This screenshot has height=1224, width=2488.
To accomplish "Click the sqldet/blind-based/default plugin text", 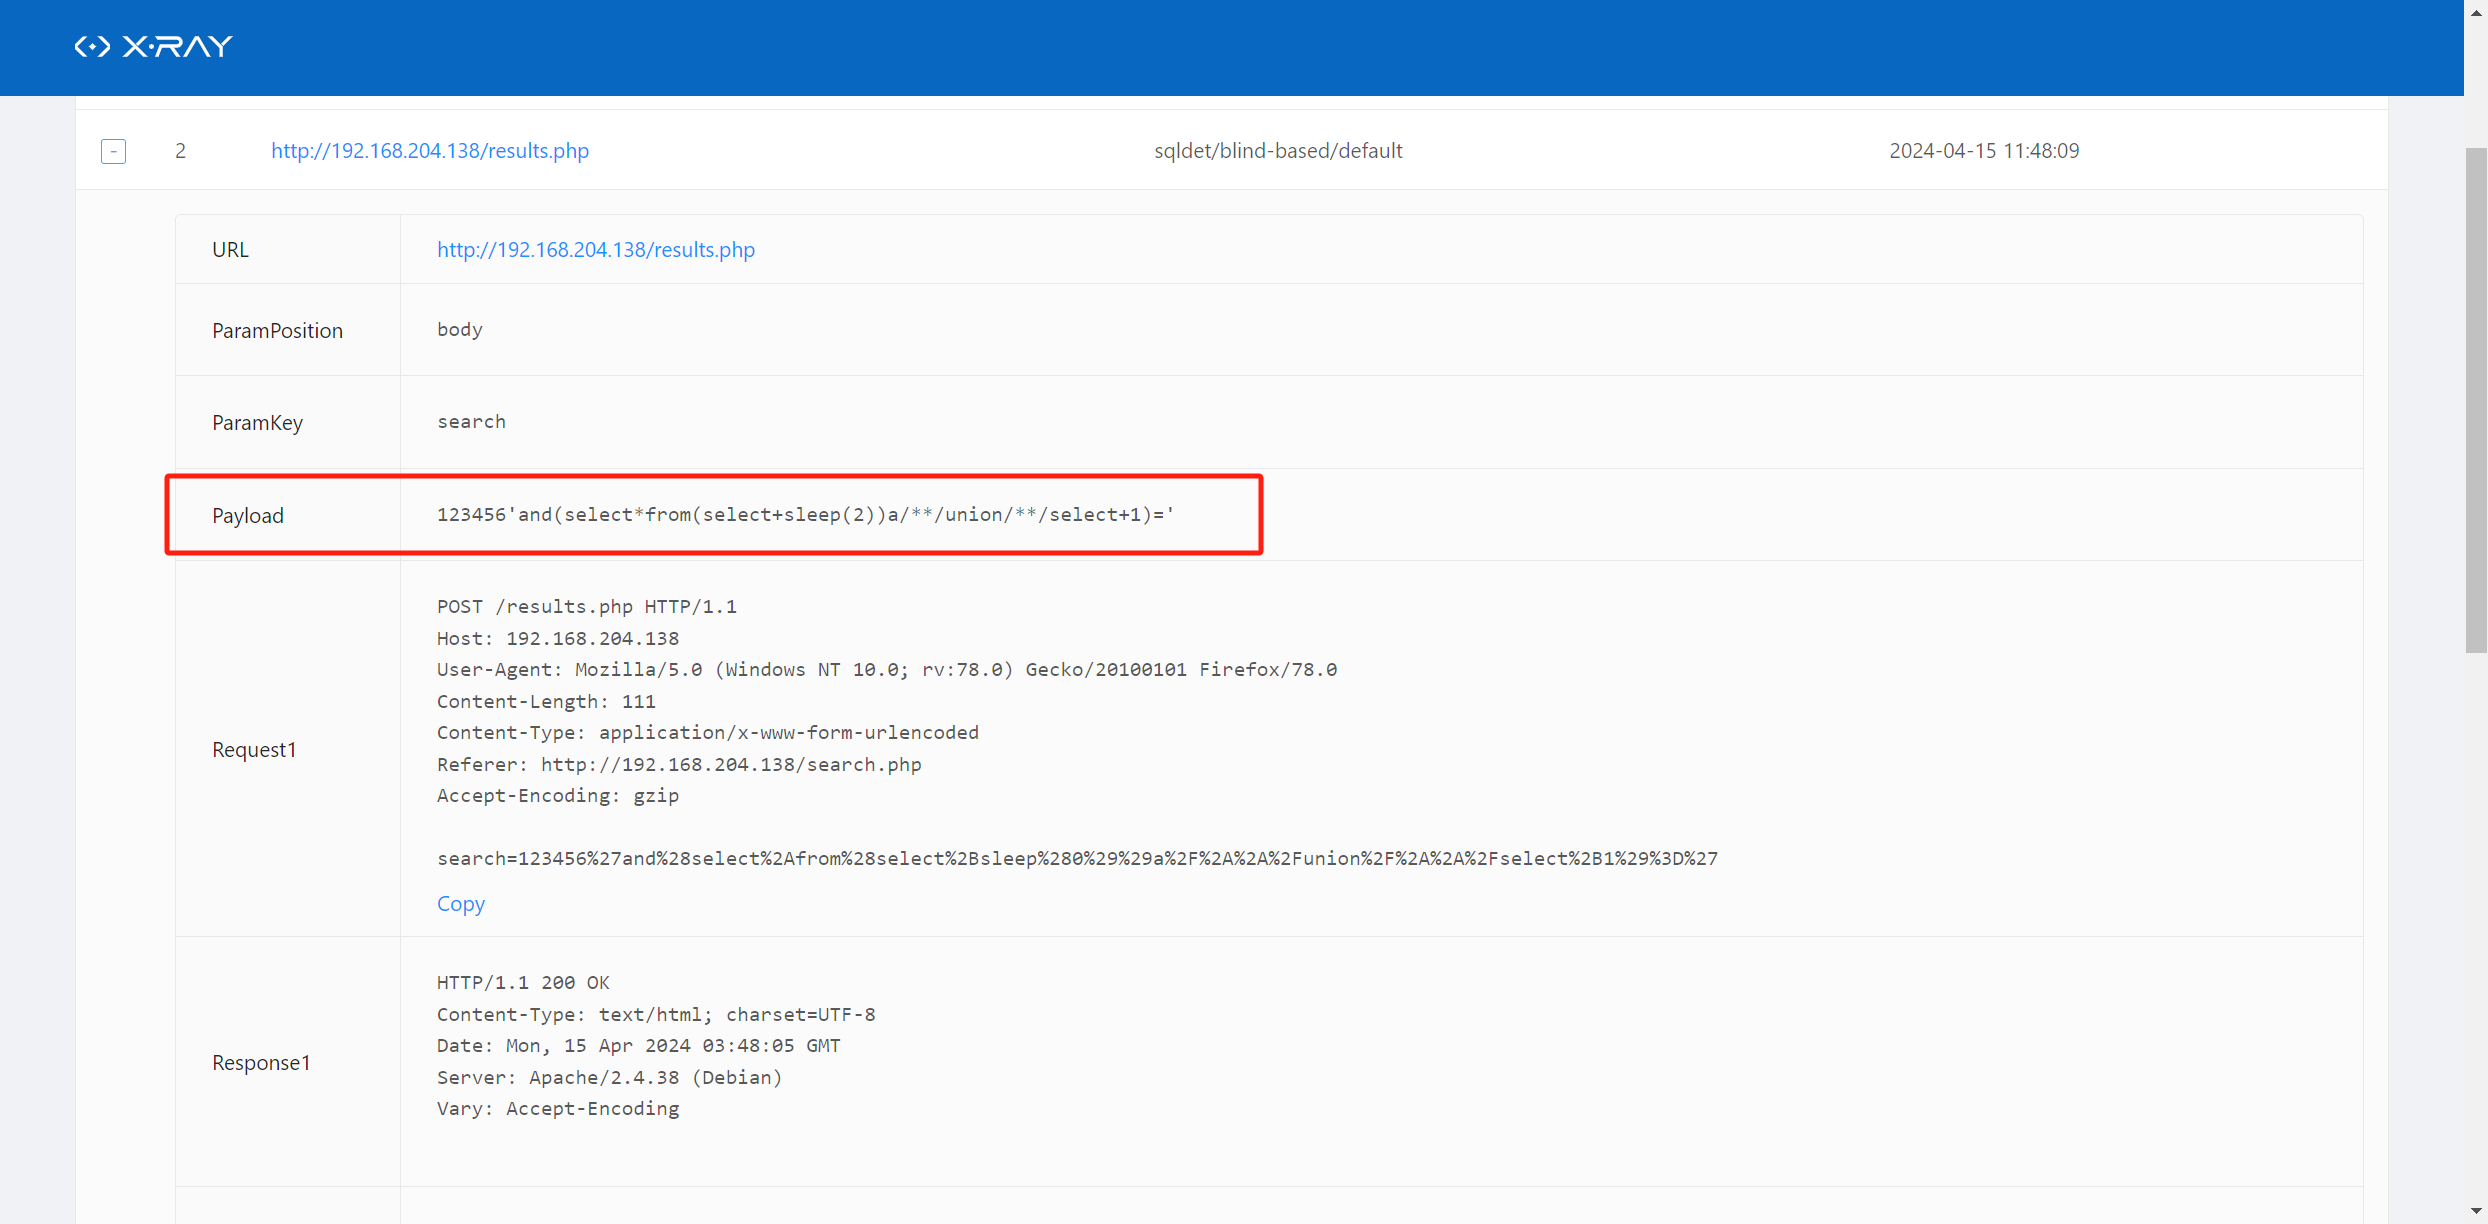I will click(1277, 150).
